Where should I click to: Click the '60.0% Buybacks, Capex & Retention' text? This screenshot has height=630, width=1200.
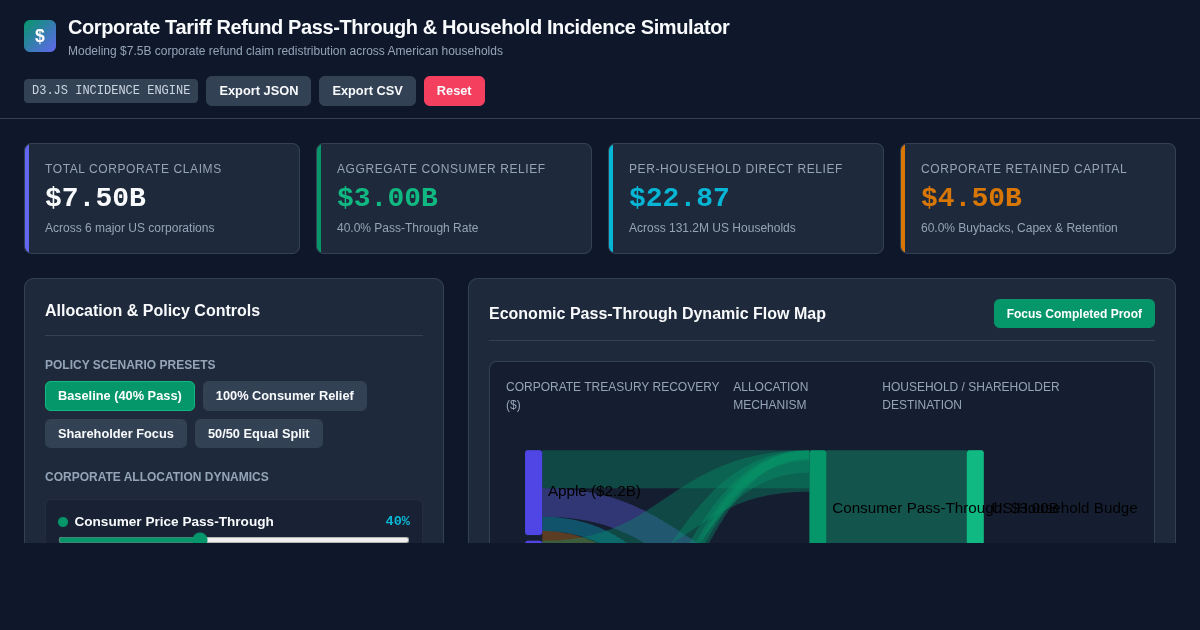coord(1019,228)
